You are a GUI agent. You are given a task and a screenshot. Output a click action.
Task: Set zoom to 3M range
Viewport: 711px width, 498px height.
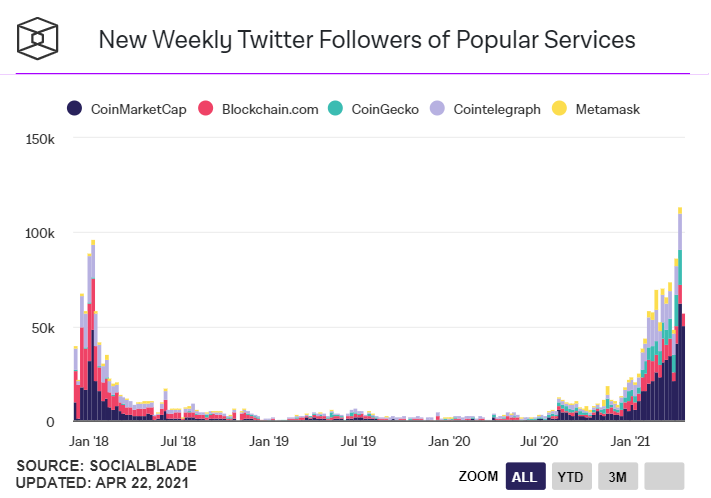coord(618,476)
